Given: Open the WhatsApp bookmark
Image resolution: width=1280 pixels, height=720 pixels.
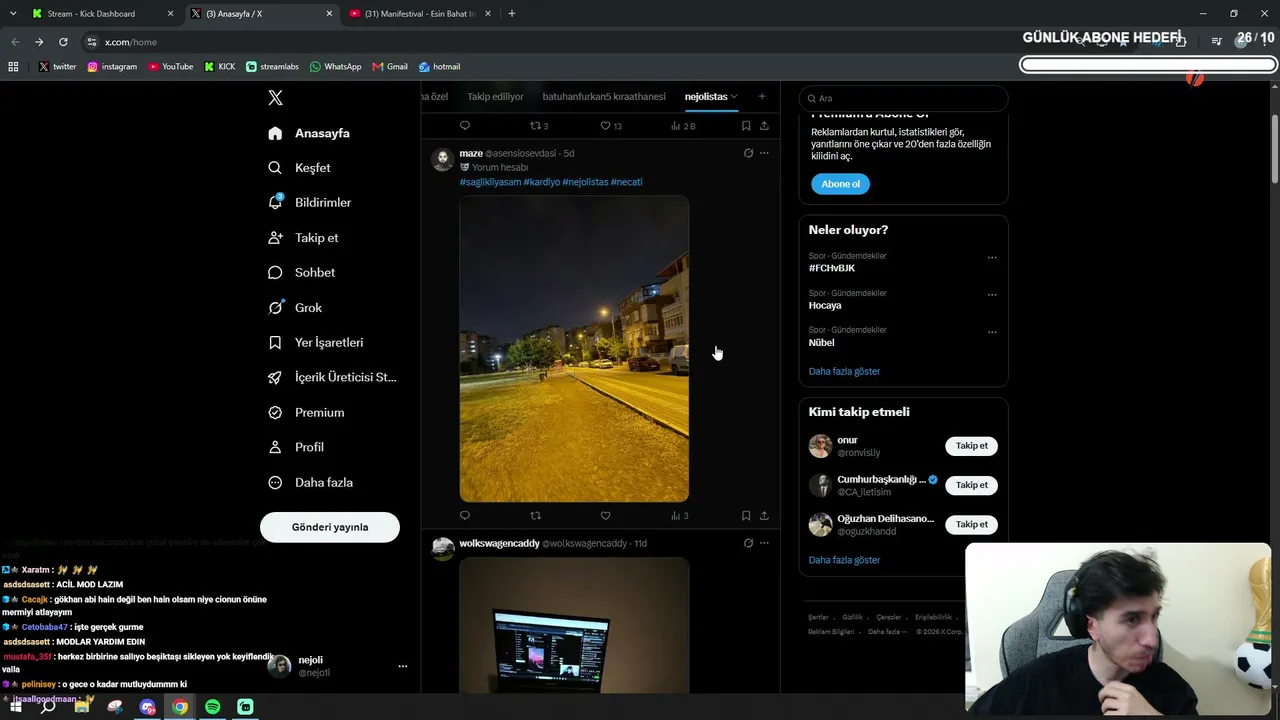Looking at the screenshot, I should [336, 67].
